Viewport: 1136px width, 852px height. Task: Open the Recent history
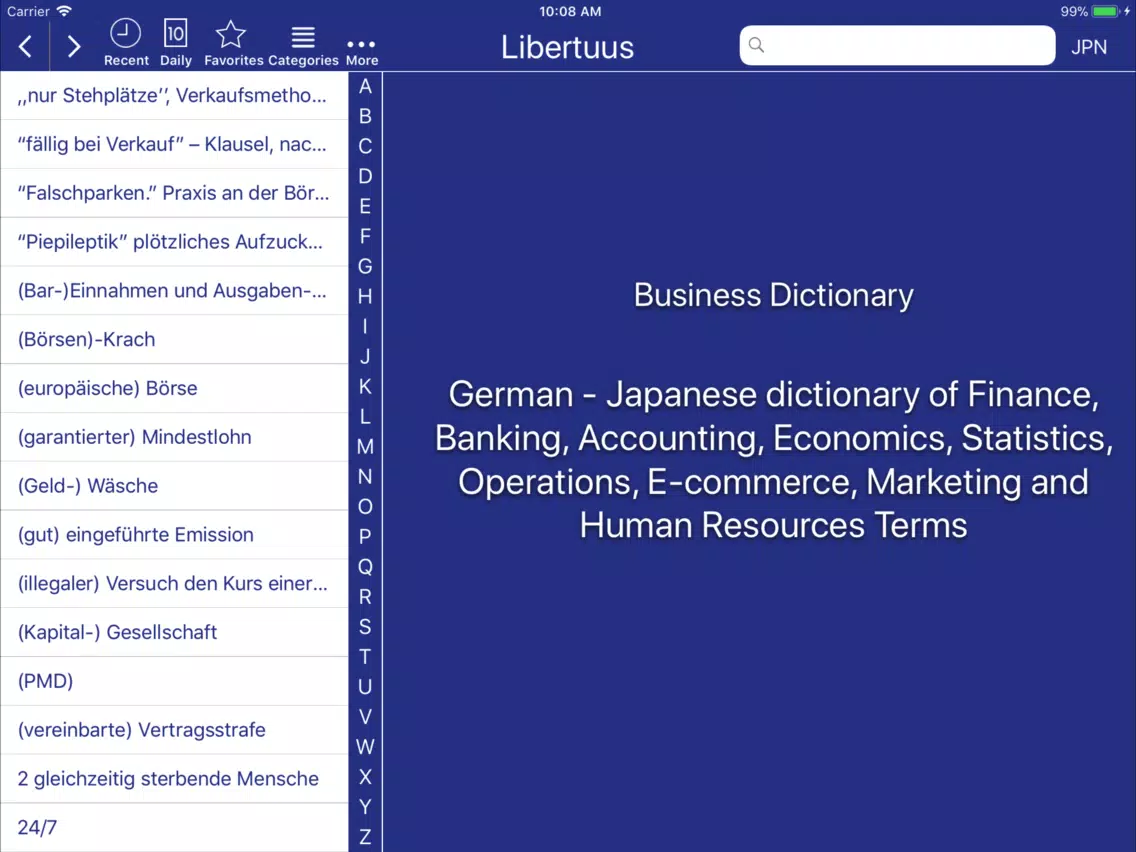[126, 44]
